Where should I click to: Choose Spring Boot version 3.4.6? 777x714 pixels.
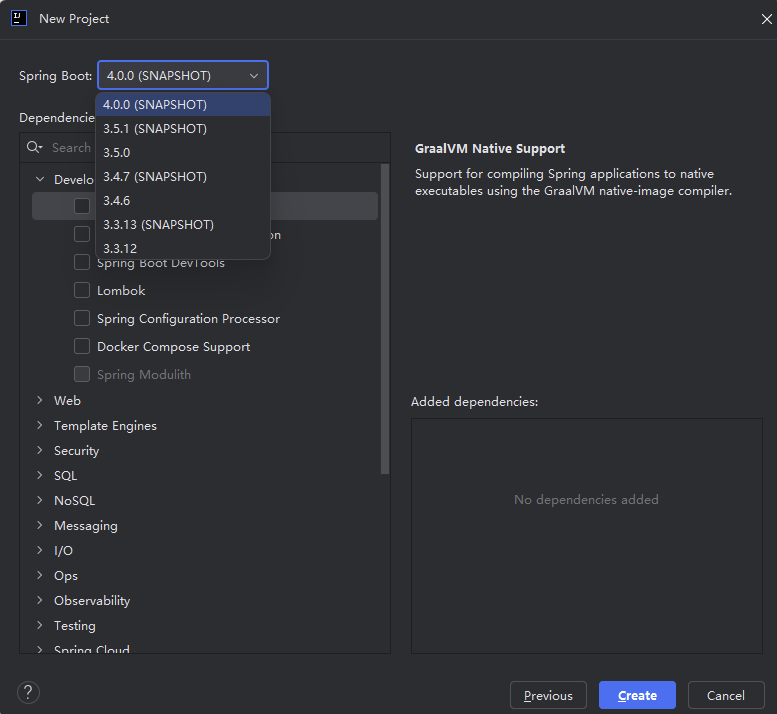[x=183, y=201]
